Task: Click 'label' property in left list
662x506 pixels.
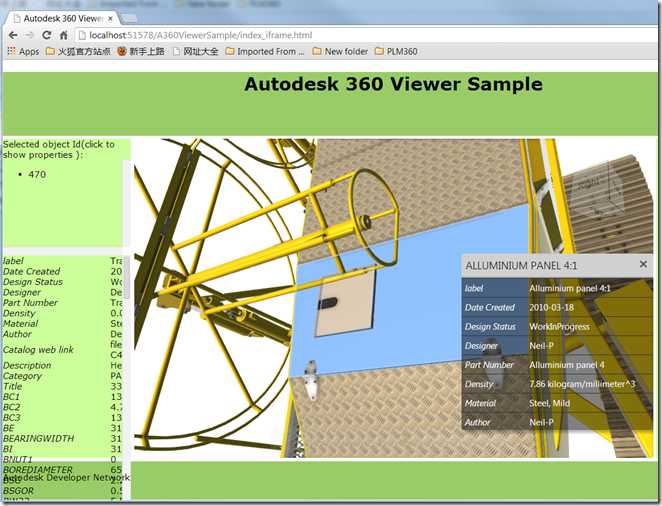Action: pyautogui.click(x=13, y=261)
